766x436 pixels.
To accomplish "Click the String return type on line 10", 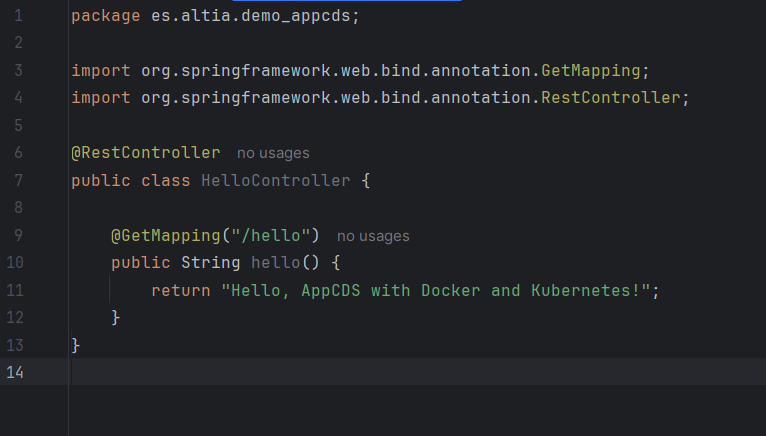I will click(210, 263).
